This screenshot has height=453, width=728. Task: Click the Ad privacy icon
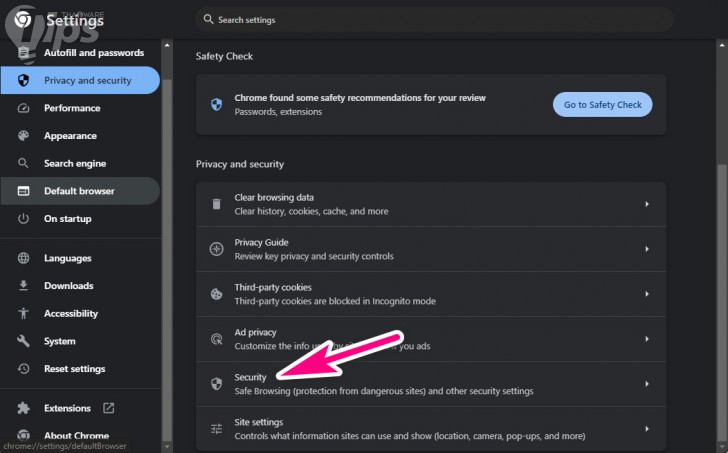click(x=216, y=339)
